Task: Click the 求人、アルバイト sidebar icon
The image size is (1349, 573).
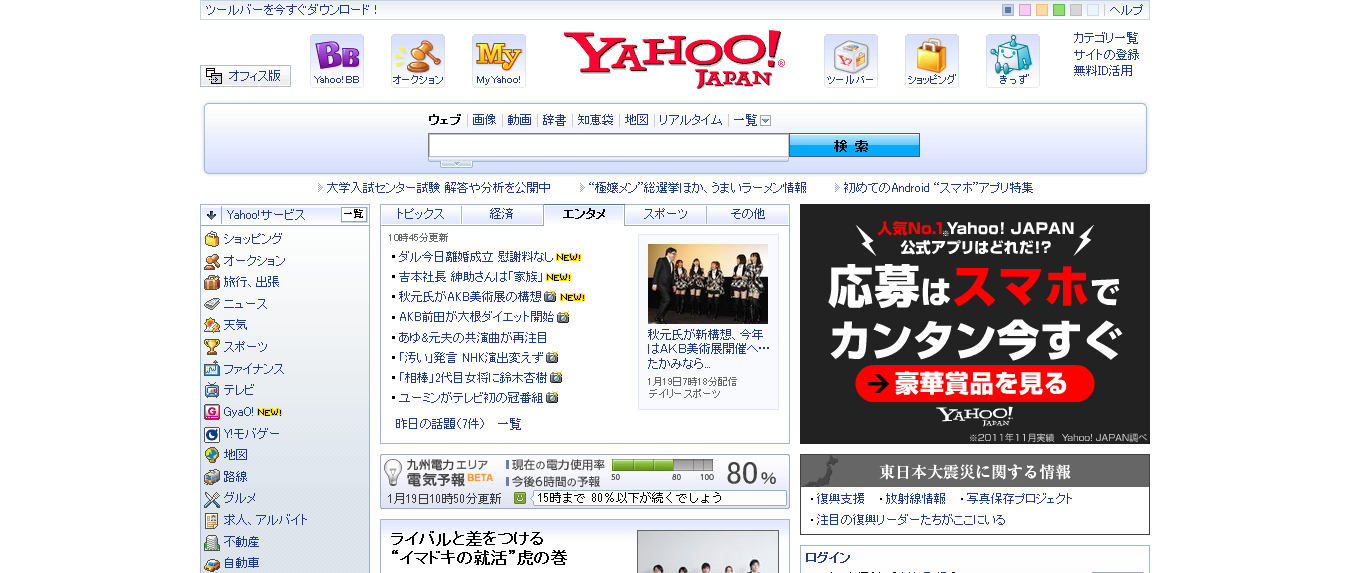Action: [212, 520]
